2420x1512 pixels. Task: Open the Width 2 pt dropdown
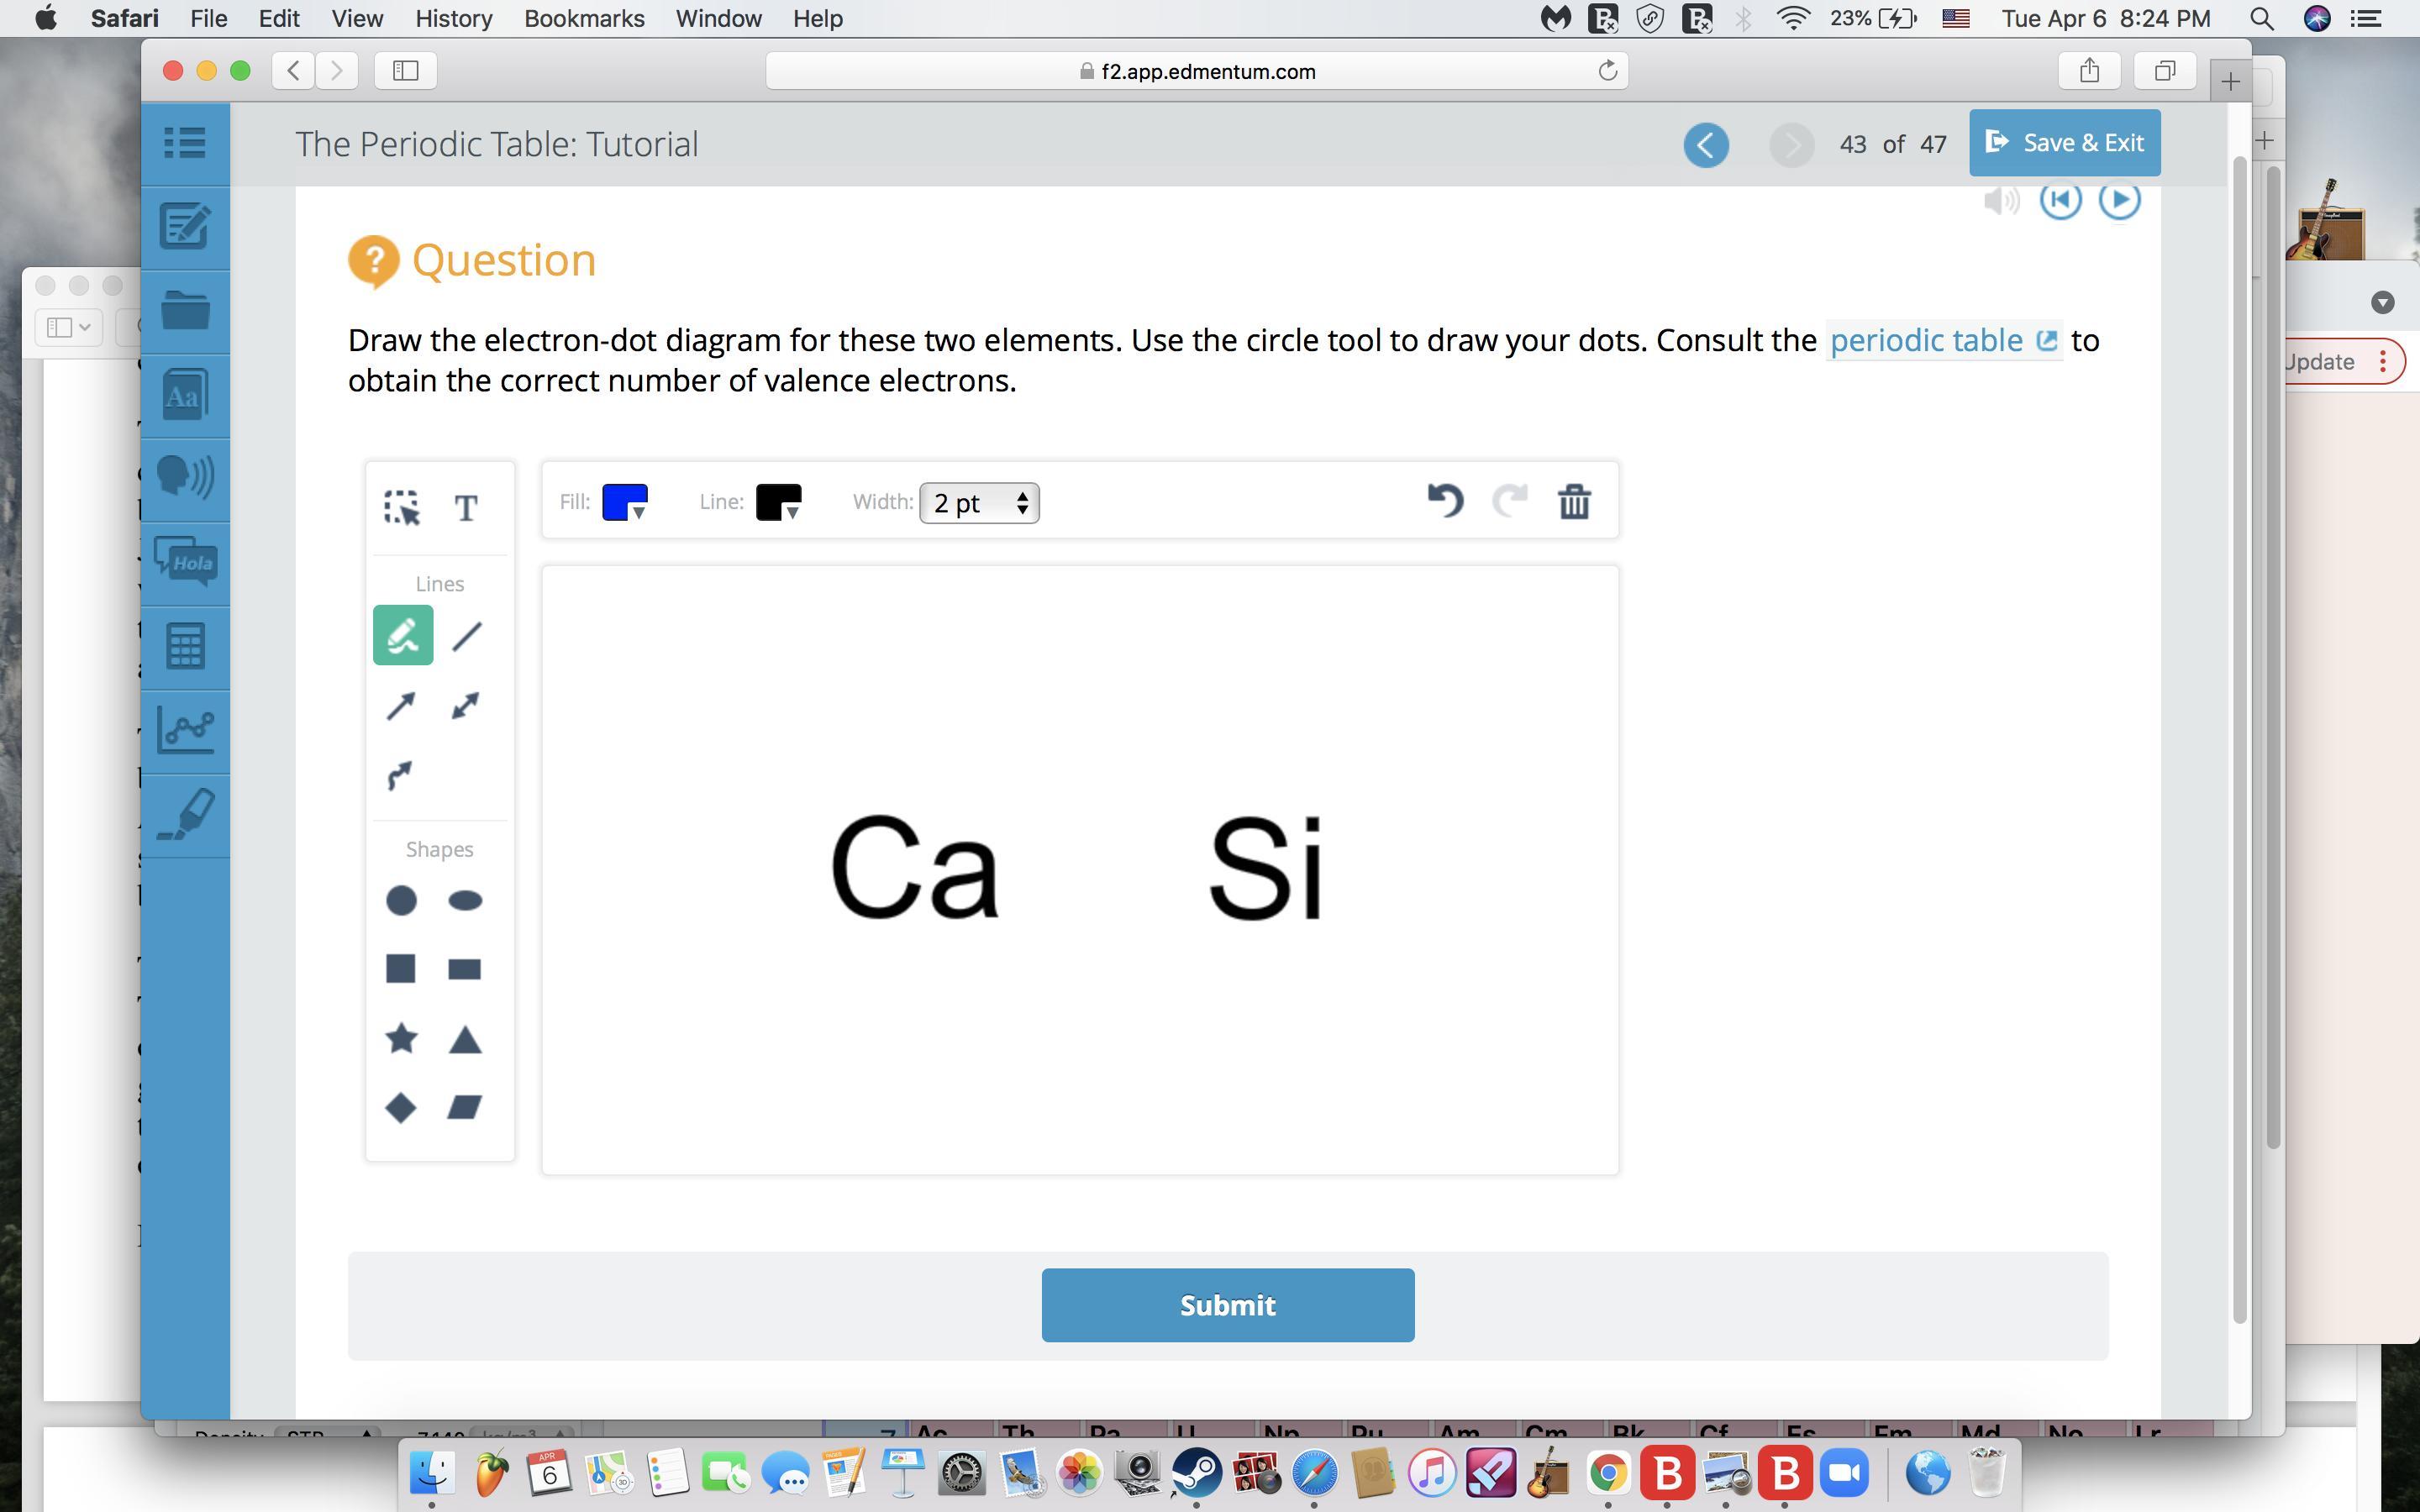[979, 503]
